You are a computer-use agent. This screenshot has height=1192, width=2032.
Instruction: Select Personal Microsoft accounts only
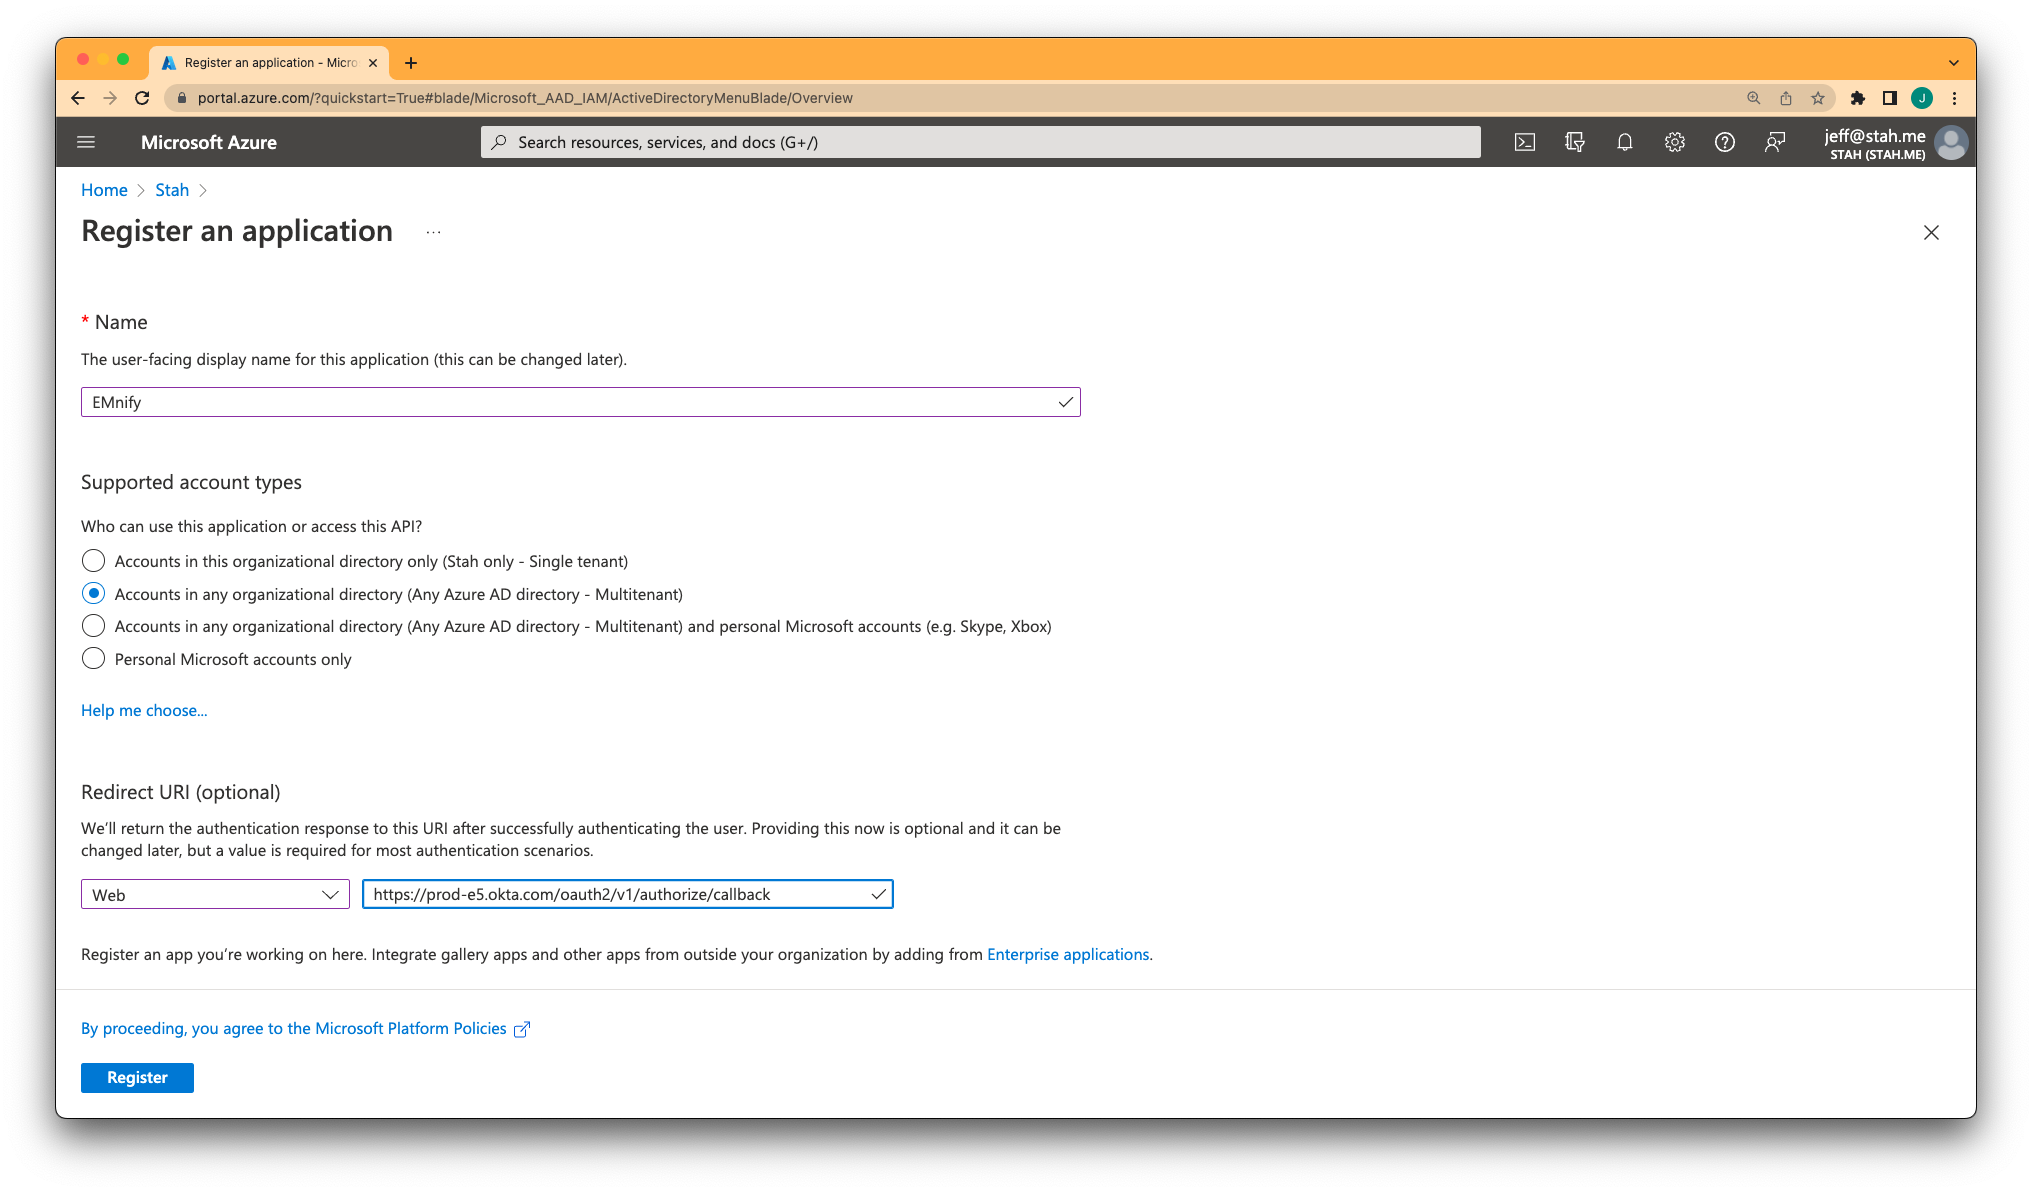click(x=93, y=659)
